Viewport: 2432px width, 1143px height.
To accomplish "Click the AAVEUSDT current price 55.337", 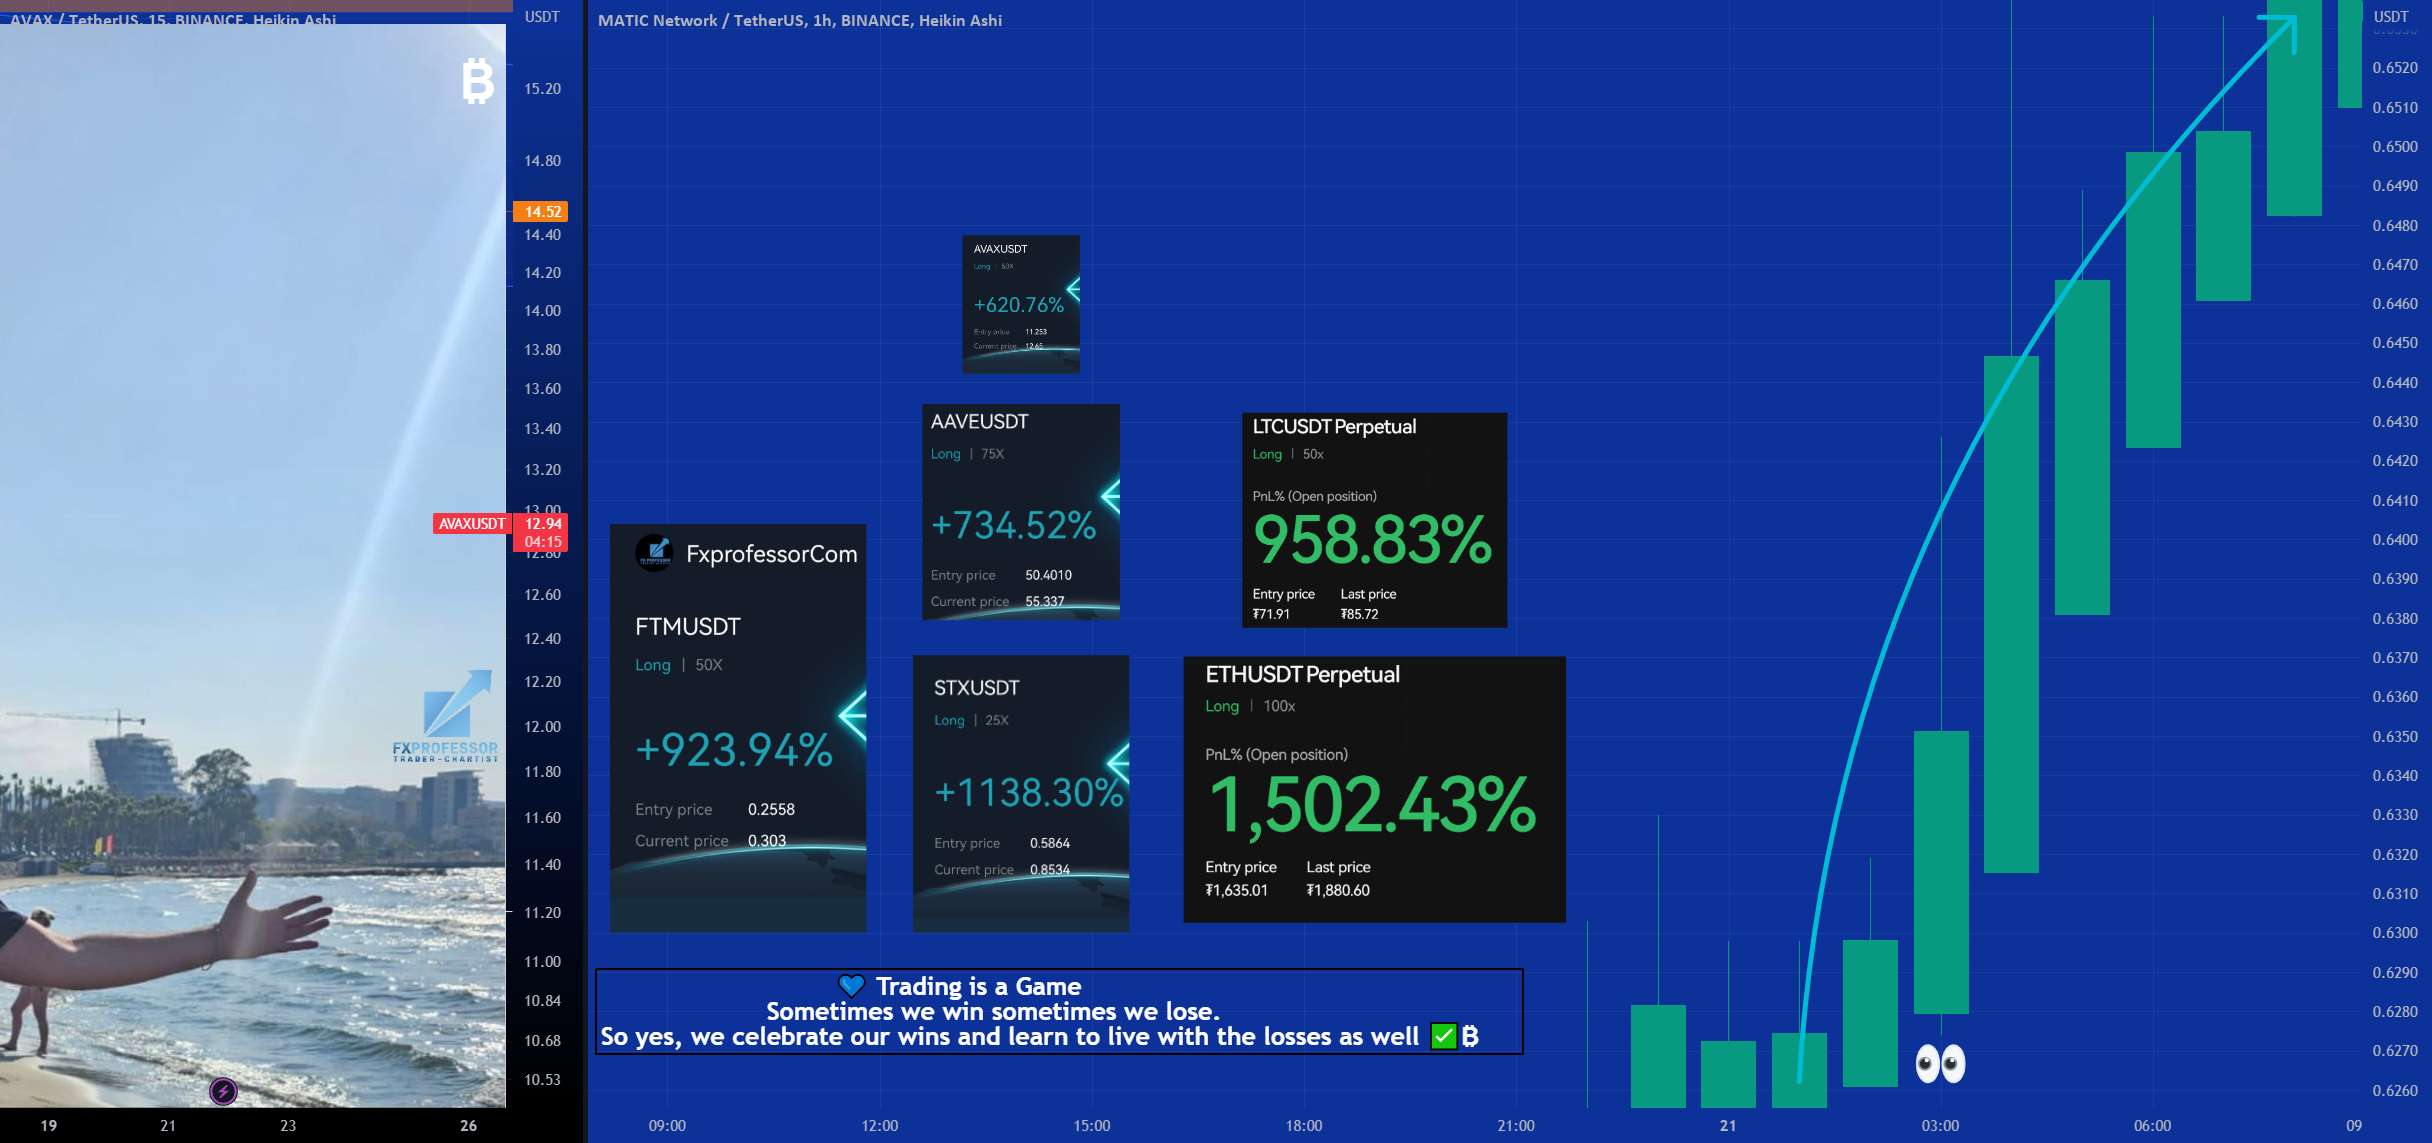I will click(1044, 601).
